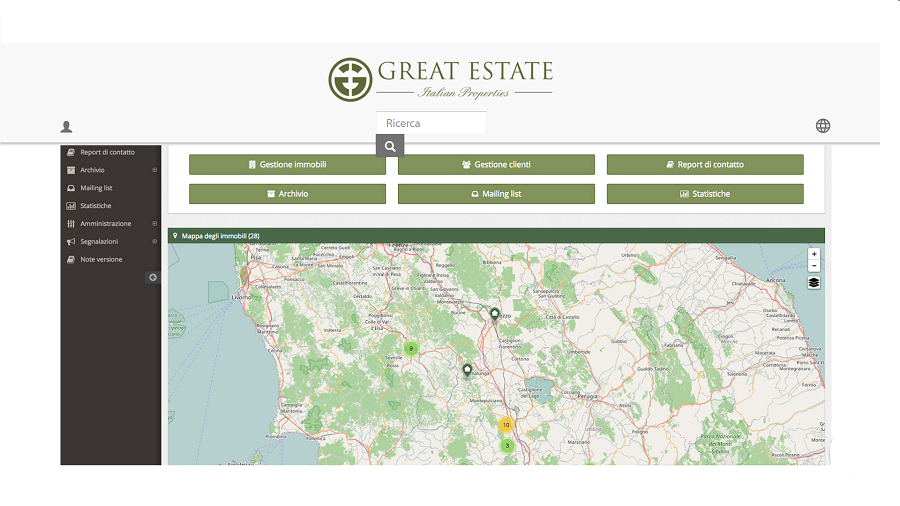900x506 pixels.
Task: Open Report di contatto in sidebar
Action: [107, 152]
